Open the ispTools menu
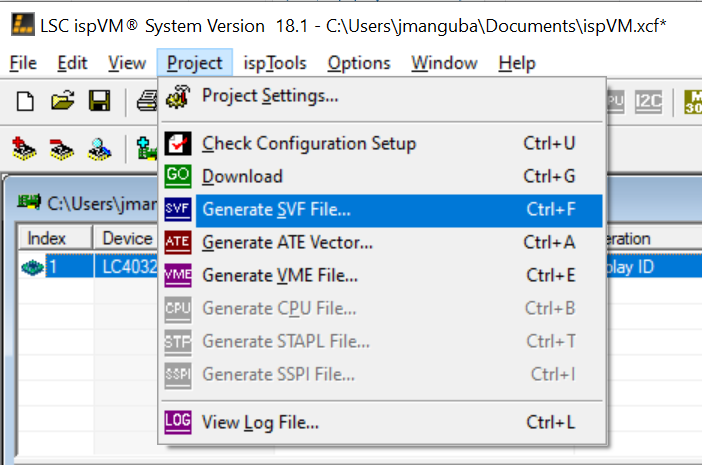The image size is (702, 465). [x=273, y=63]
